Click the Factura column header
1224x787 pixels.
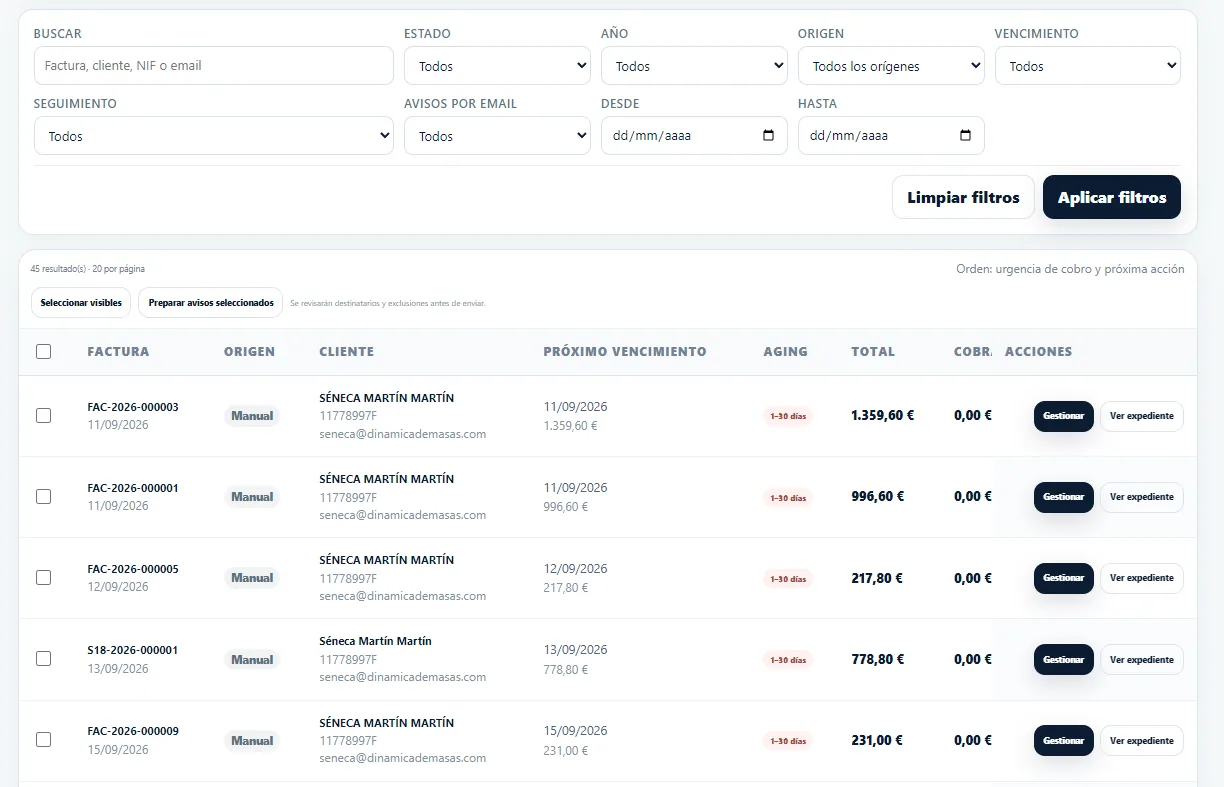click(x=118, y=352)
